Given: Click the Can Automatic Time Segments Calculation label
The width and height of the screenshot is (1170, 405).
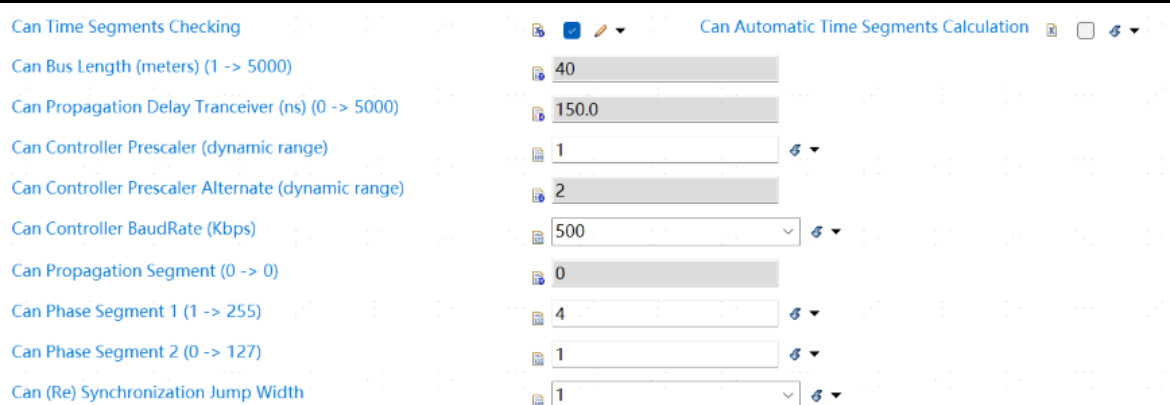Looking at the screenshot, I should pos(864,28).
